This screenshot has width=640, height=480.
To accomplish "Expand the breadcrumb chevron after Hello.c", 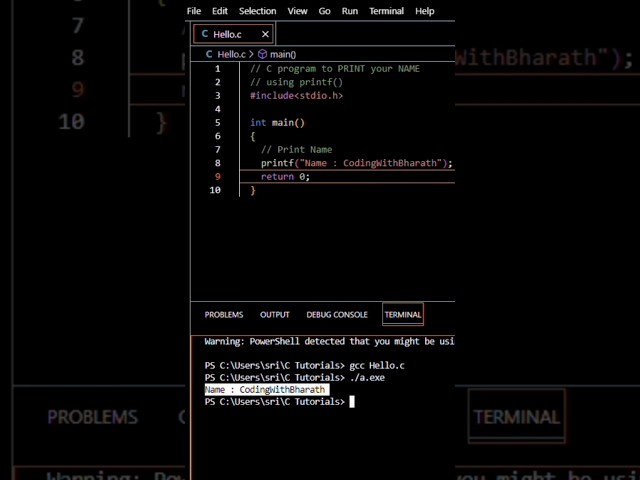I will 251,54.
